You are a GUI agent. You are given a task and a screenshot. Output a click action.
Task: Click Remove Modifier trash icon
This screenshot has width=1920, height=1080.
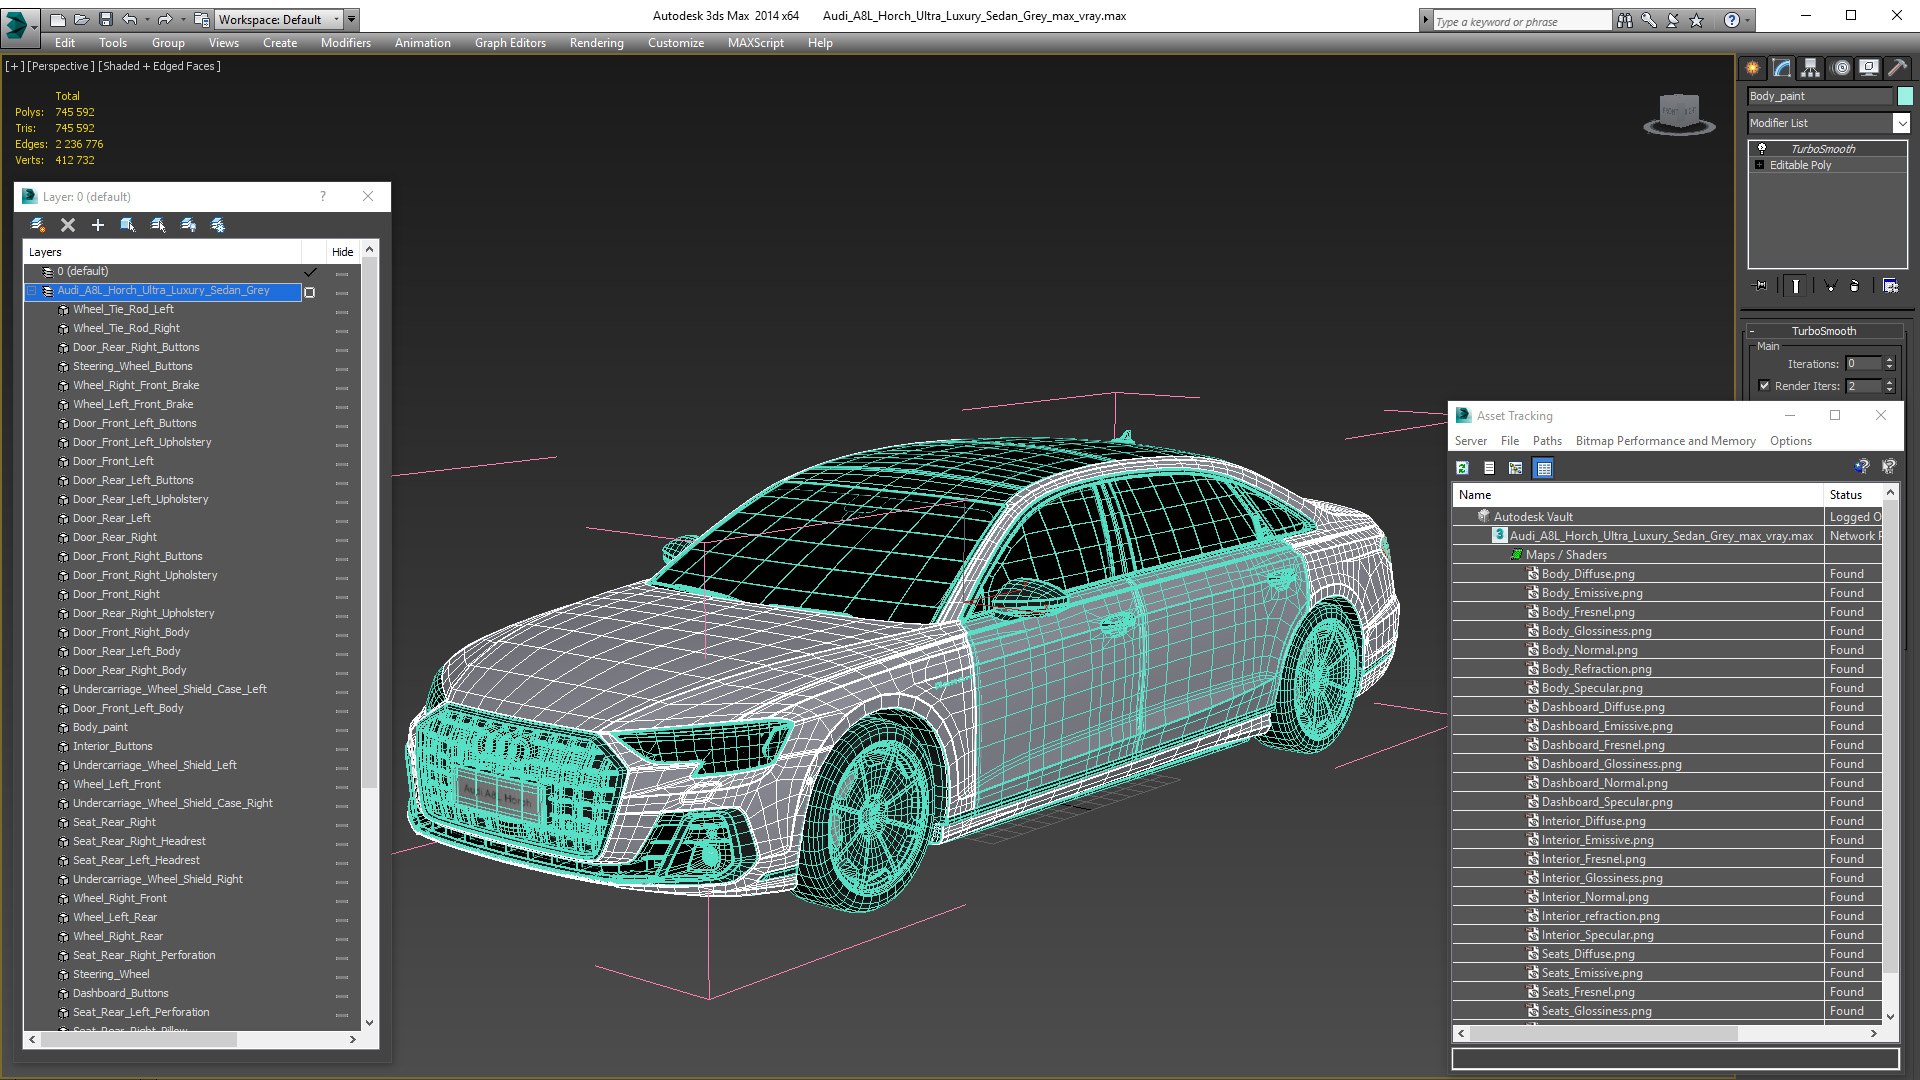click(1855, 286)
